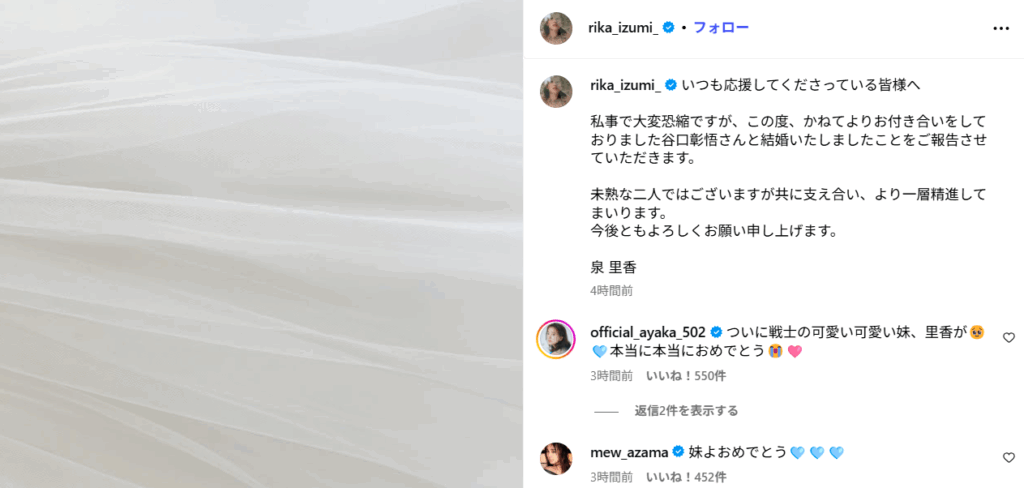
Task: Open official_ayaka_502 story ring avatar
Action: point(556,340)
